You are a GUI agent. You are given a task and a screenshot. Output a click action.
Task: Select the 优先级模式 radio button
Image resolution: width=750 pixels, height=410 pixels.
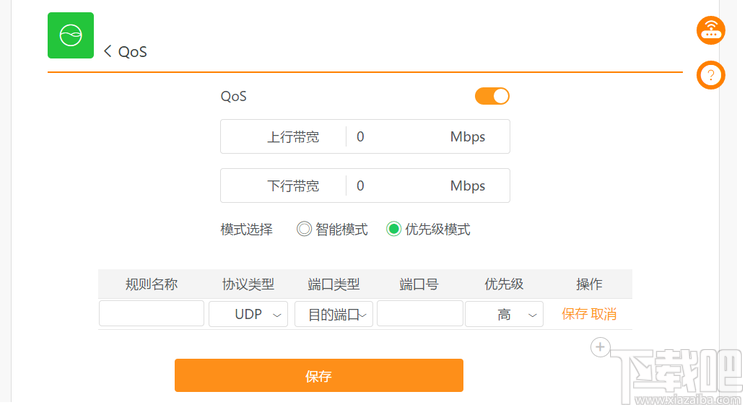[394, 229]
